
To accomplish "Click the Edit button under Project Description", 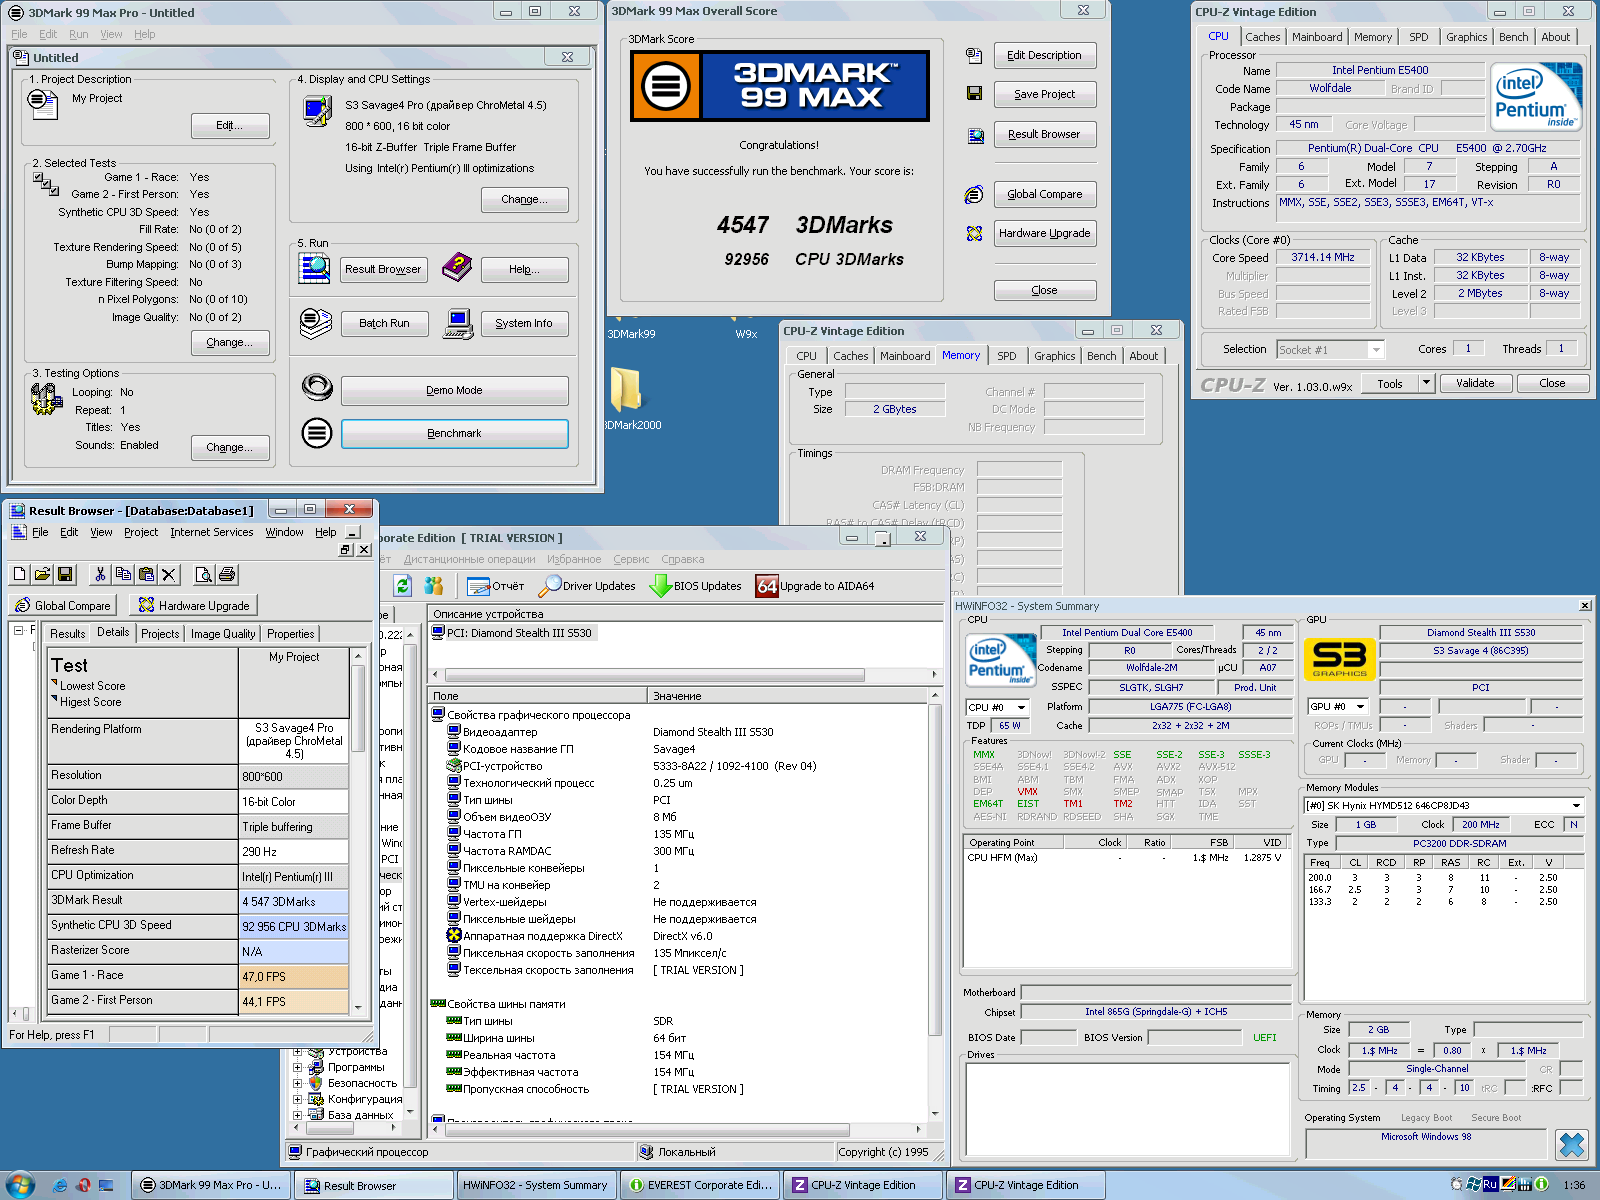I will (x=230, y=126).
